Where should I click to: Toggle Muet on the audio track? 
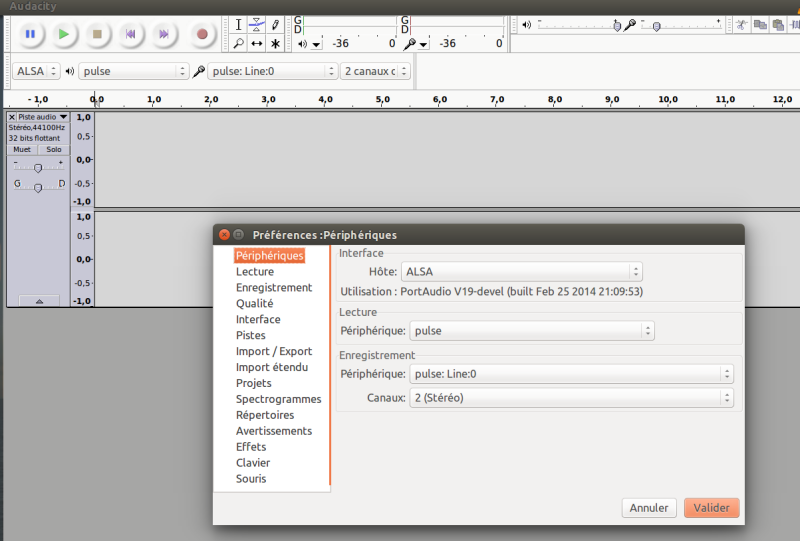pos(22,149)
